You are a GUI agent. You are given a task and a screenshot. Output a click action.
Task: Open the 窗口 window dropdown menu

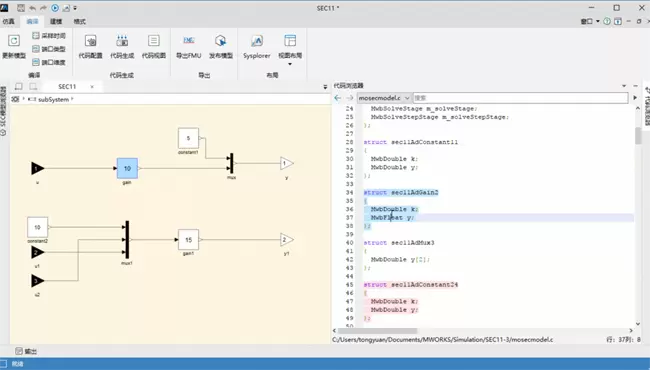[589, 21]
